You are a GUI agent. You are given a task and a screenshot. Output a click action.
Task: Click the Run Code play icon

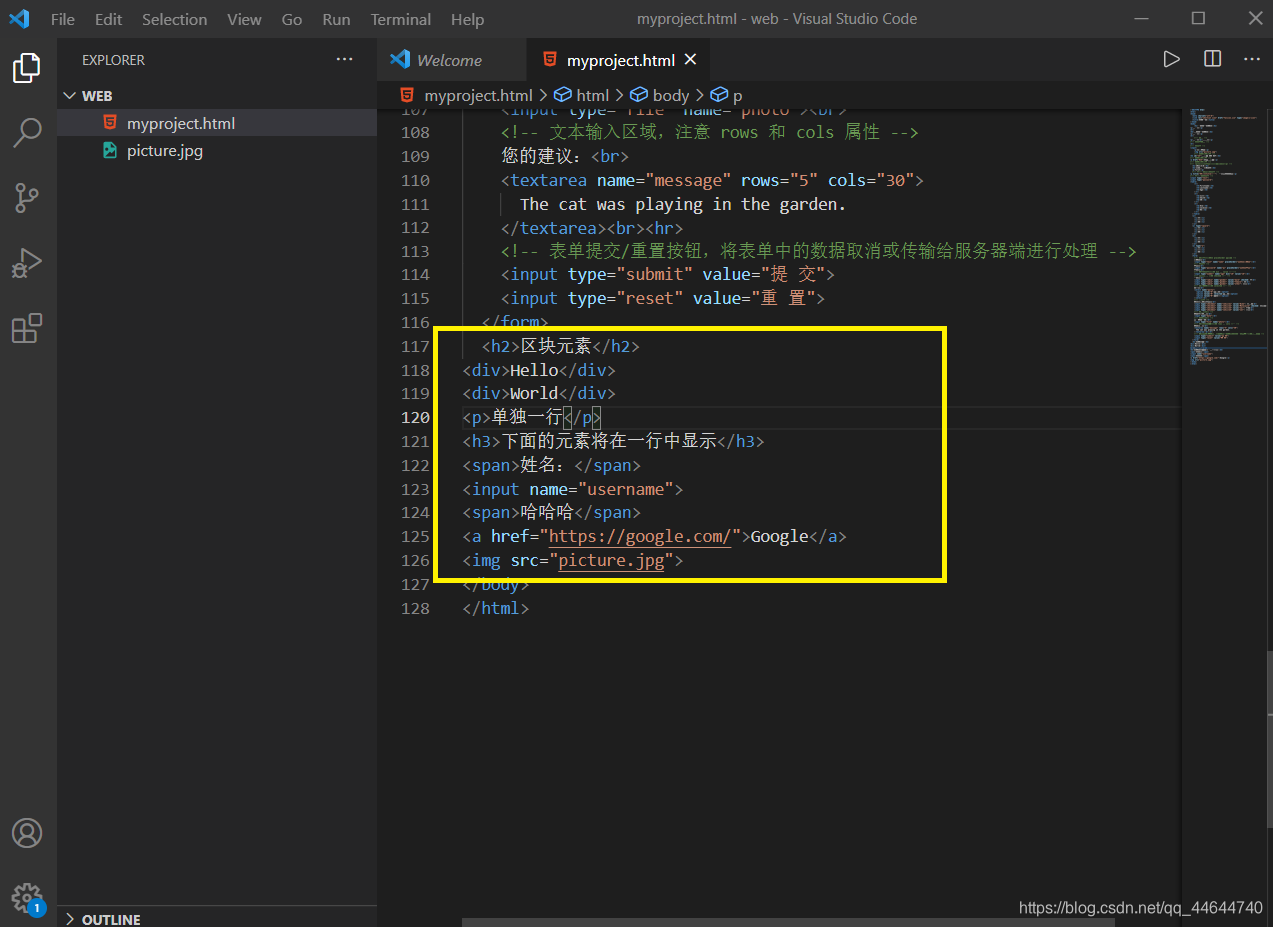(1171, 59)
